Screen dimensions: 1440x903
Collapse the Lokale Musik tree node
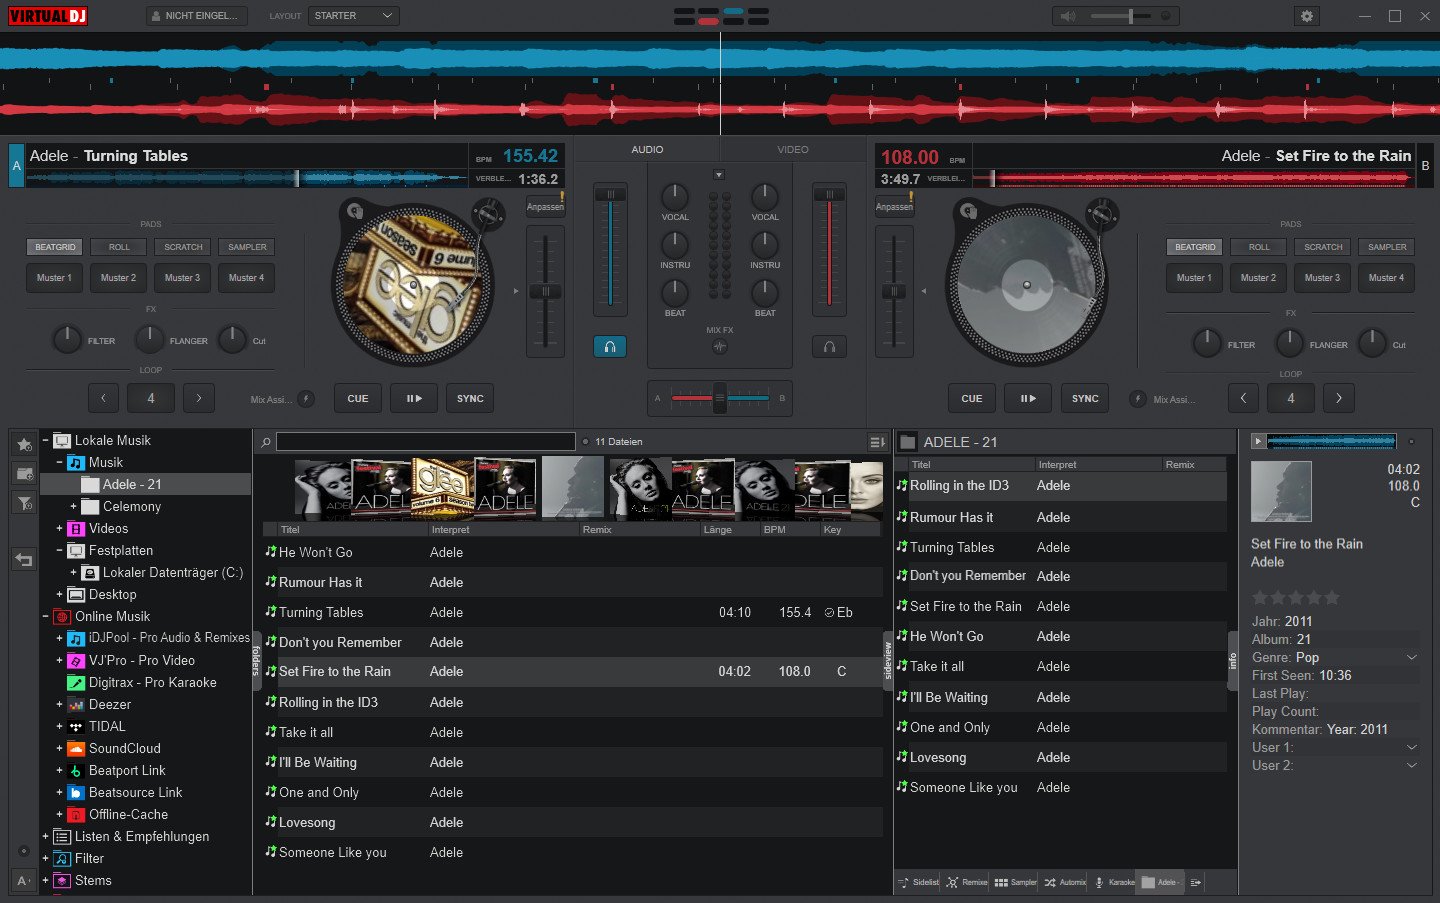click(x=45, y=440)
